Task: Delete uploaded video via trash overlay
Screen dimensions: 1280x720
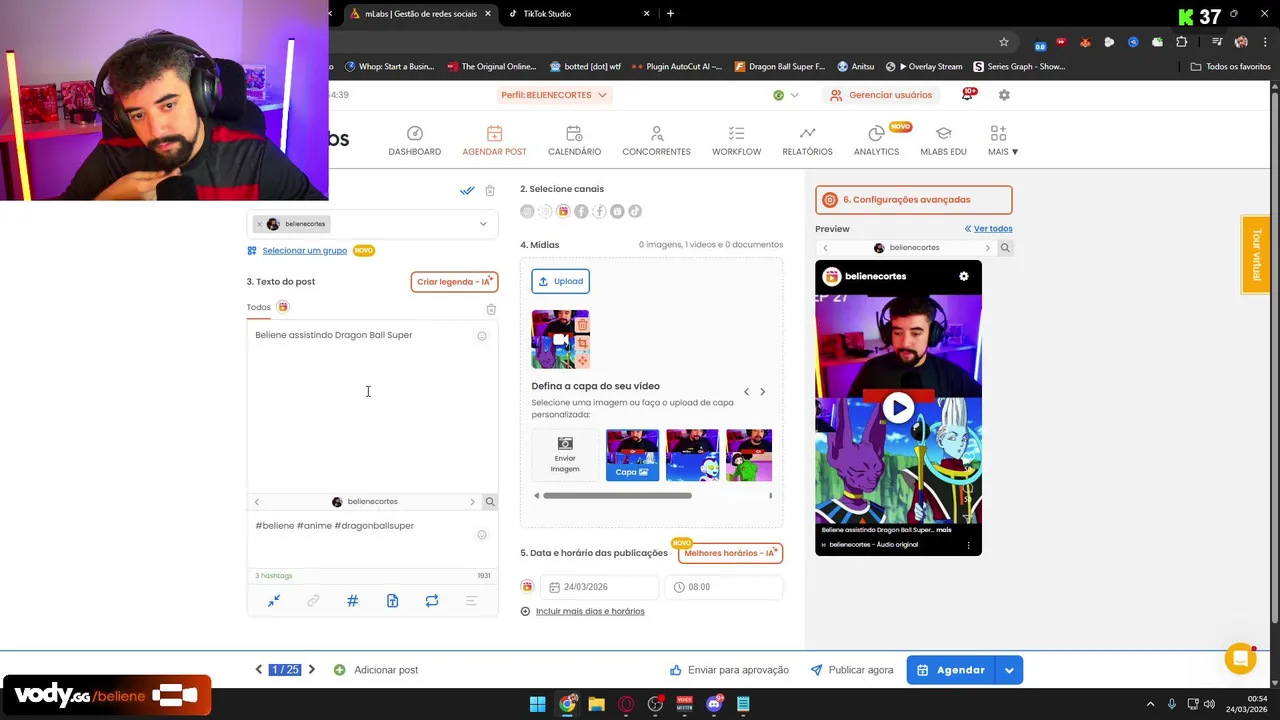Action: 582,325
